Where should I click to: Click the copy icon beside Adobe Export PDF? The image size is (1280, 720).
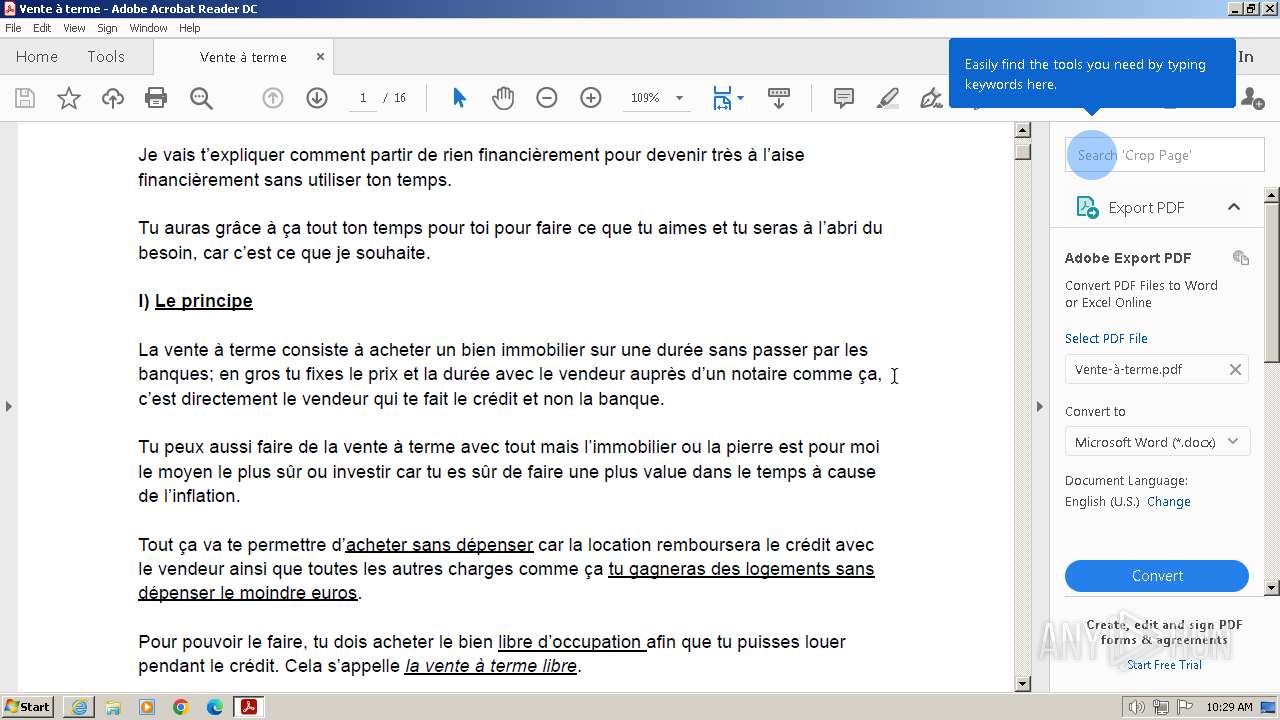[1241, 258]
